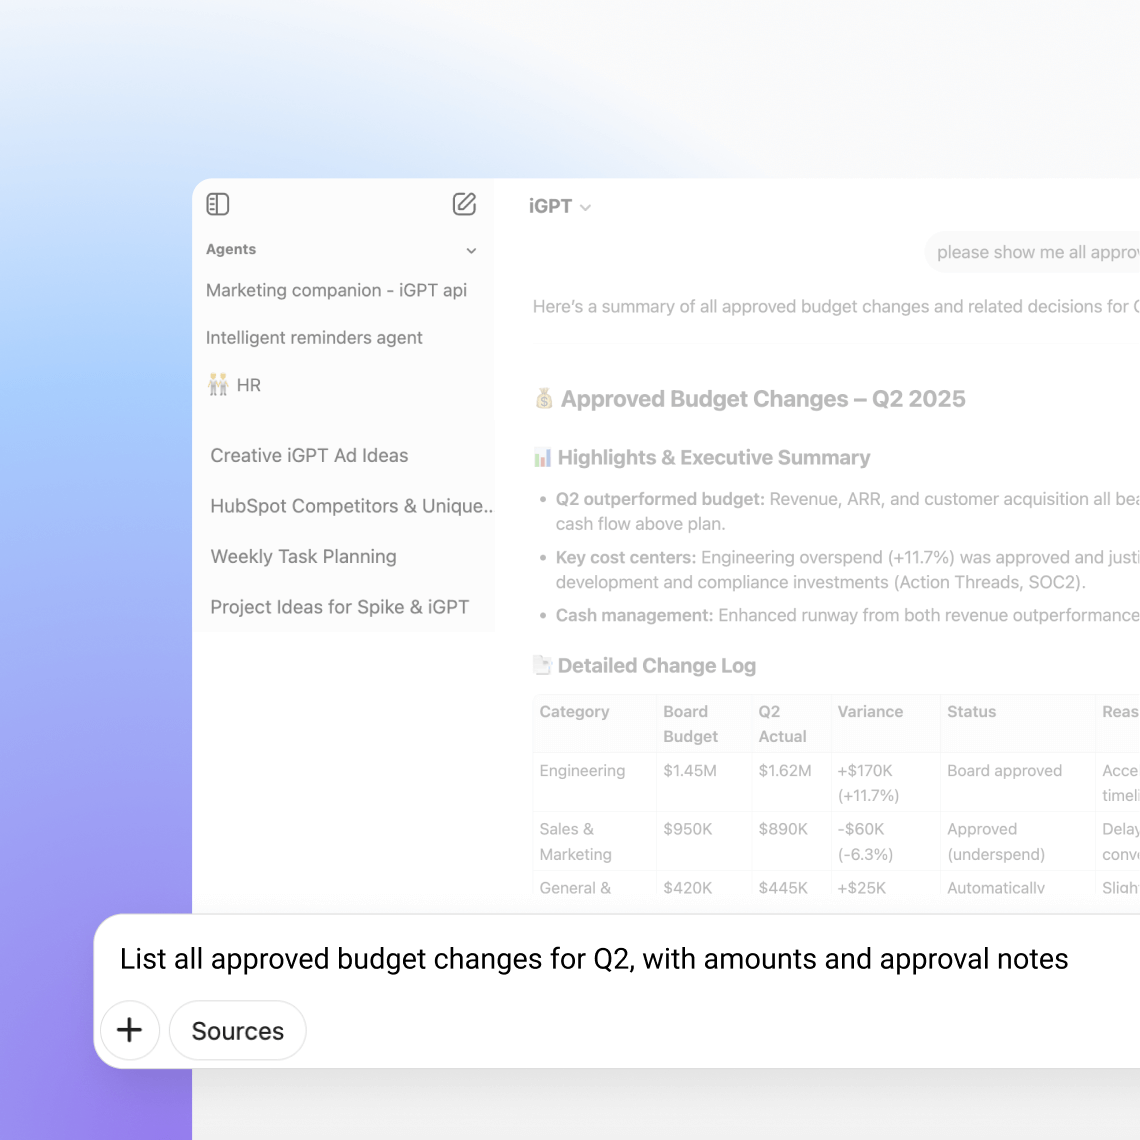The height and width of the screenshot is (1140, 1140).
Task: Collapse the navigation sidebar panel
Action: click(218, 204)
